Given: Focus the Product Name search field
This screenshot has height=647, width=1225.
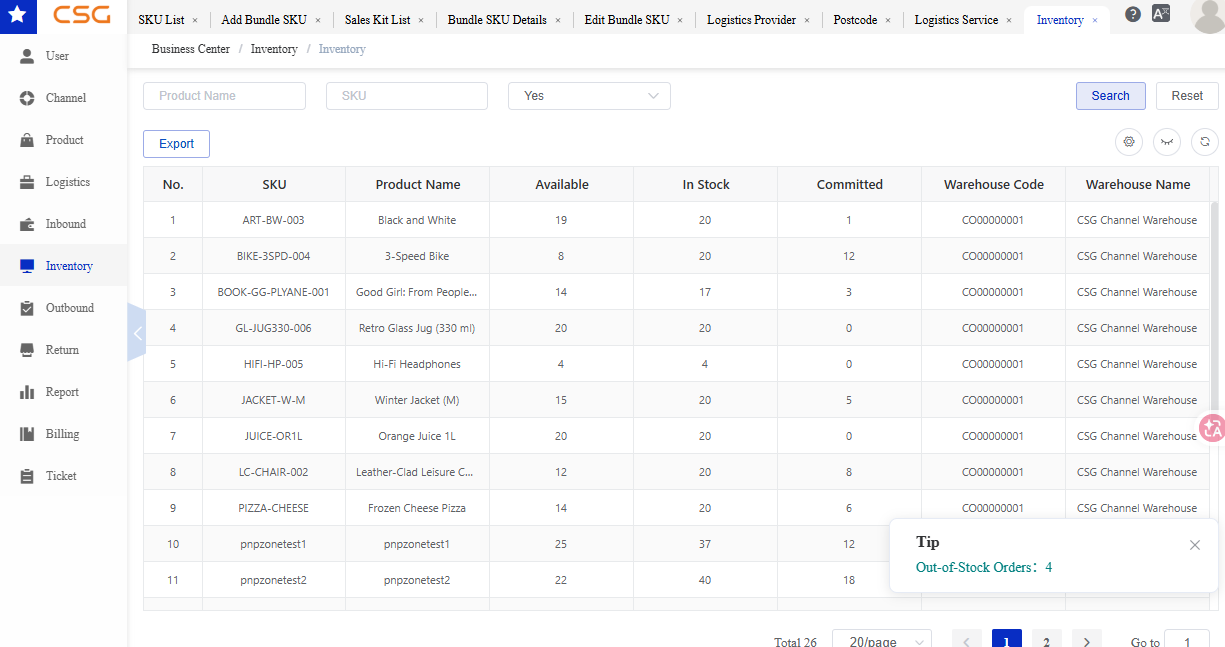Looking at the screenshot, I should [224, 96].
